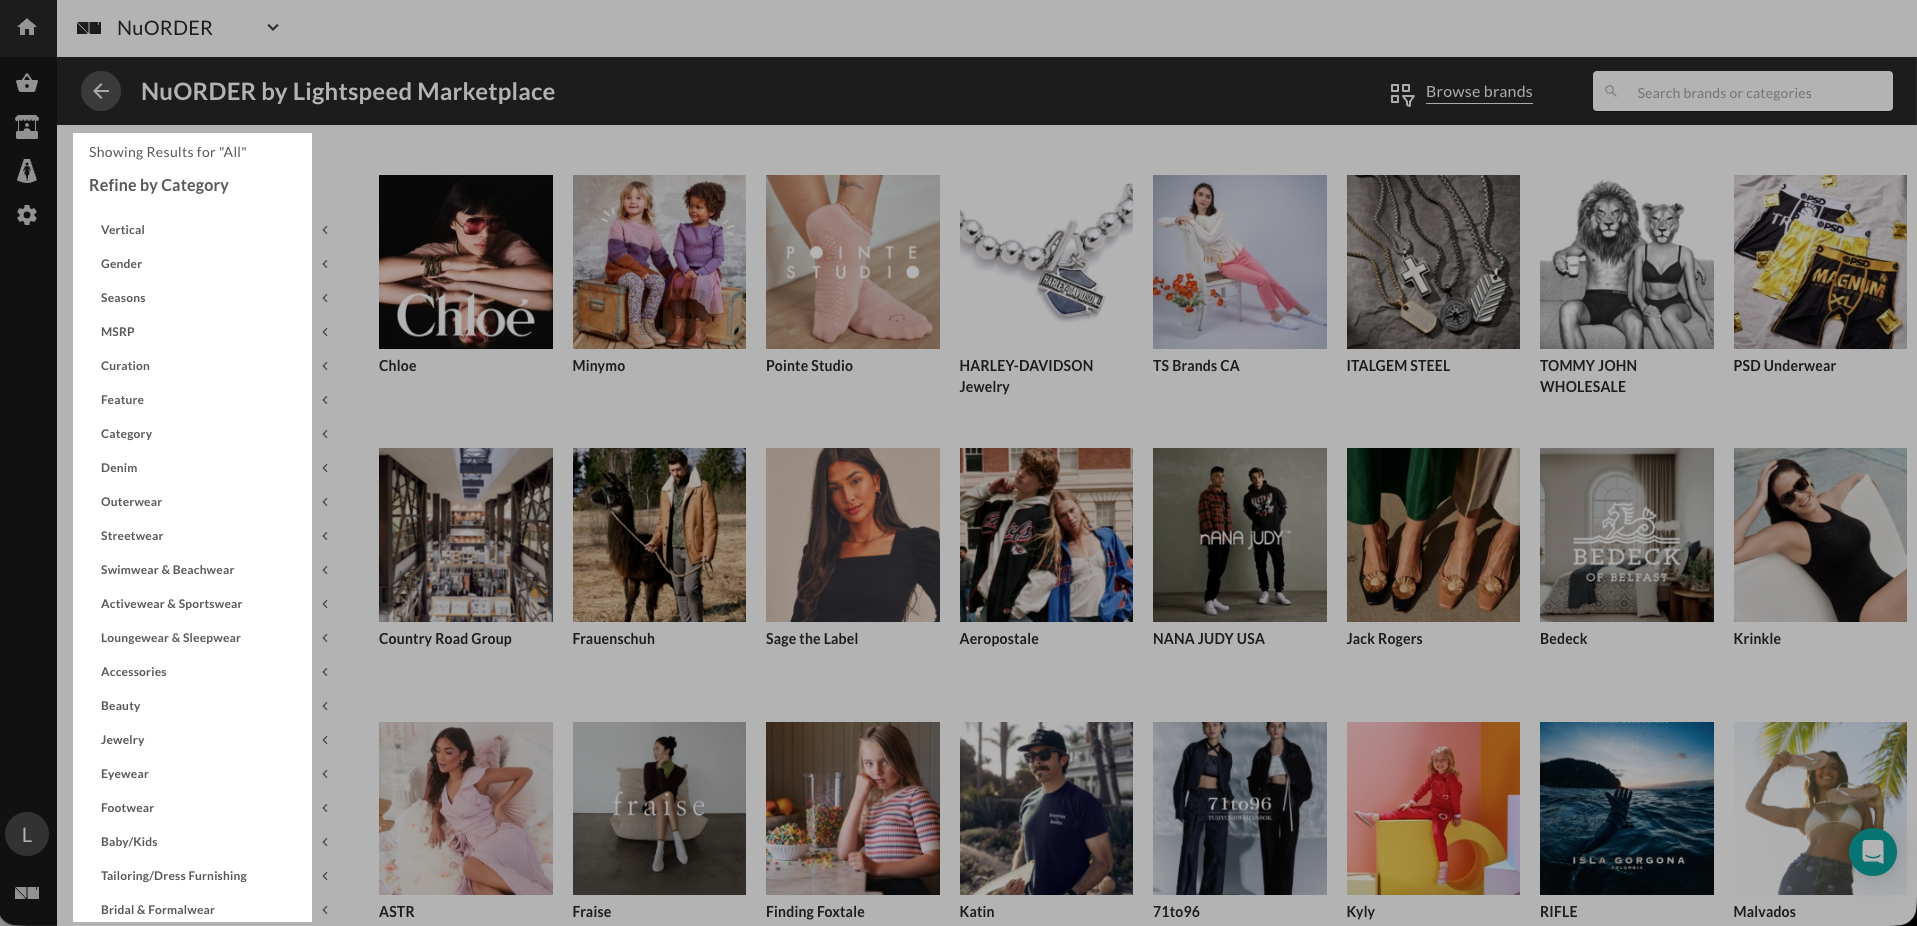Select the Outerwear filter
1917x926 pixels.
click(x=131, y=502)
